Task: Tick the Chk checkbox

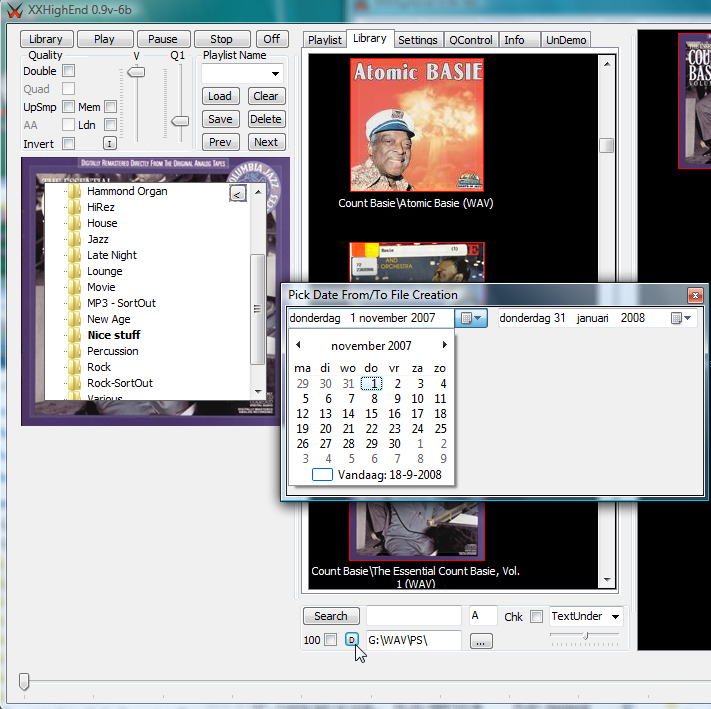Action: 536,617
